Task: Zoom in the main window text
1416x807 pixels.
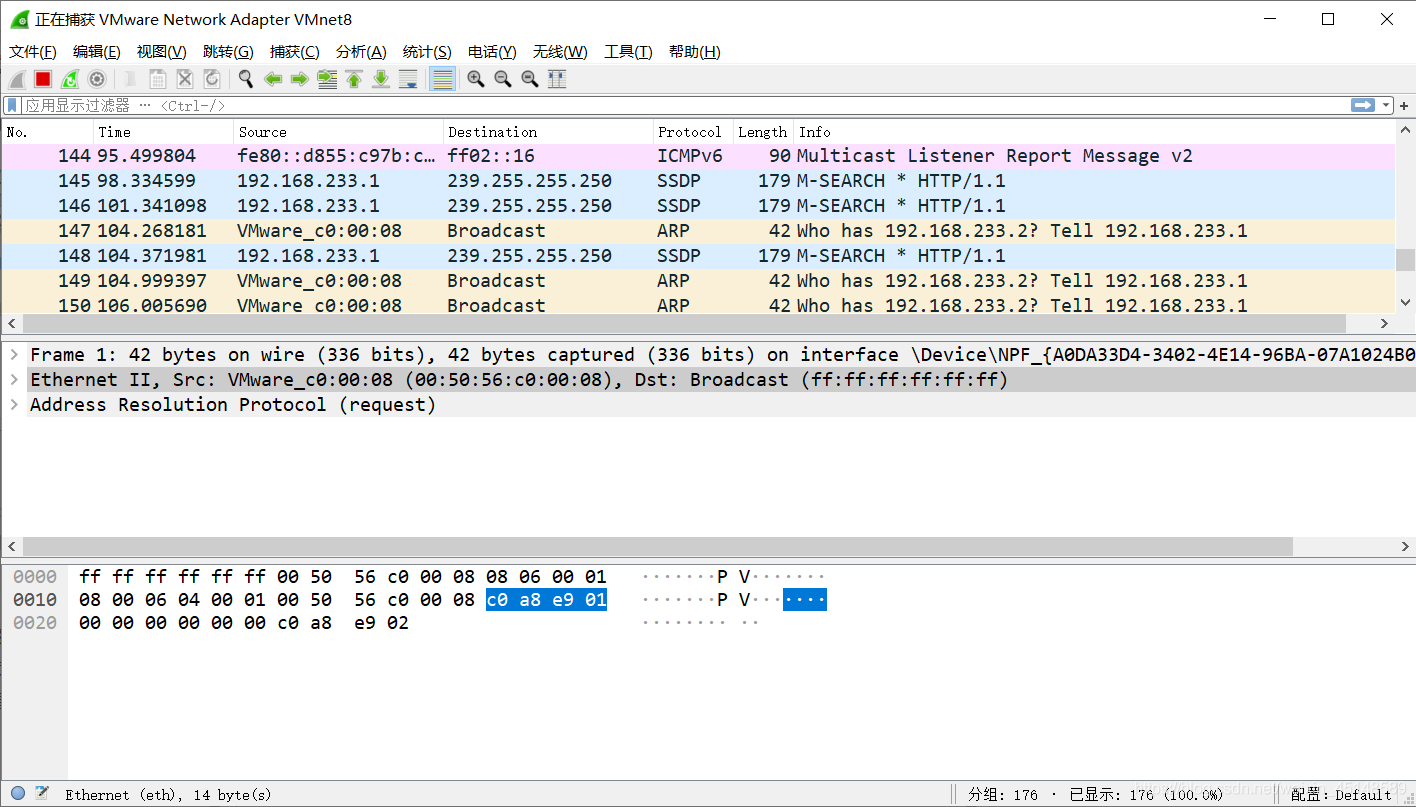Action: 476,79
